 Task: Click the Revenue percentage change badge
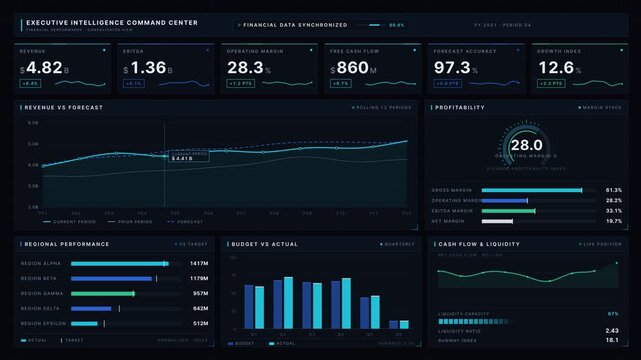(30, 84)
